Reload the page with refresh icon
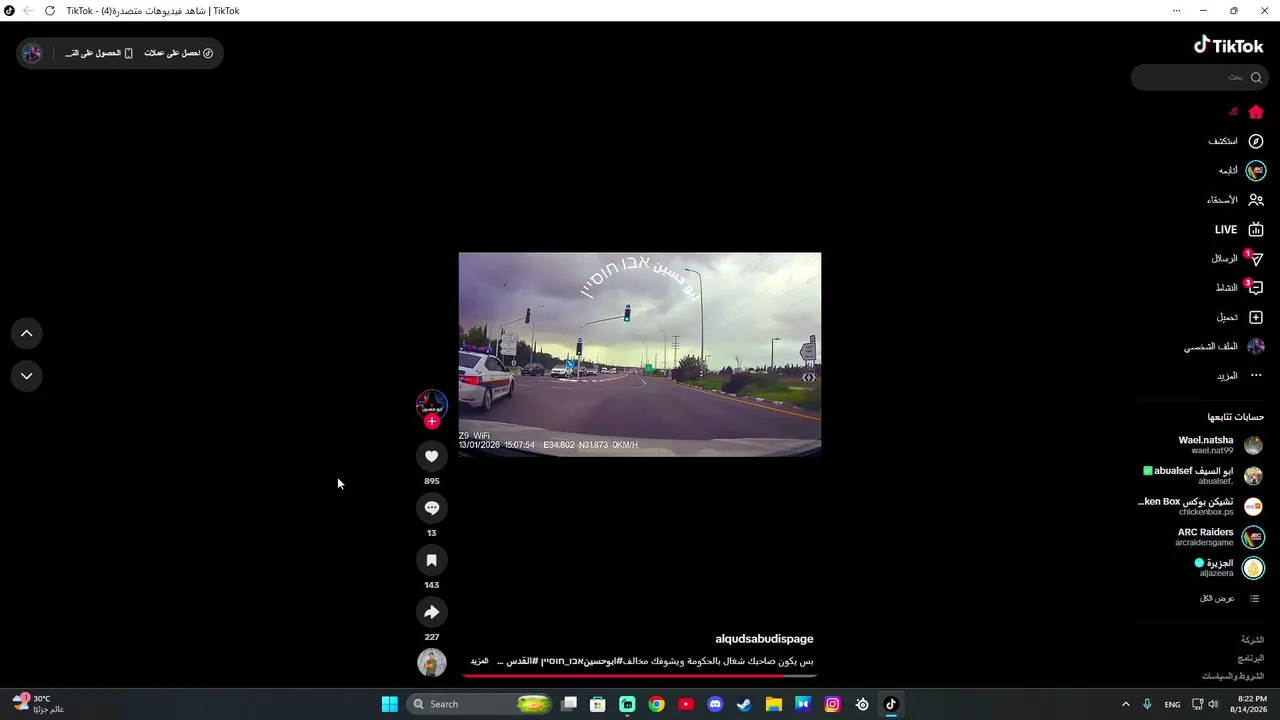 coord(50,11)
